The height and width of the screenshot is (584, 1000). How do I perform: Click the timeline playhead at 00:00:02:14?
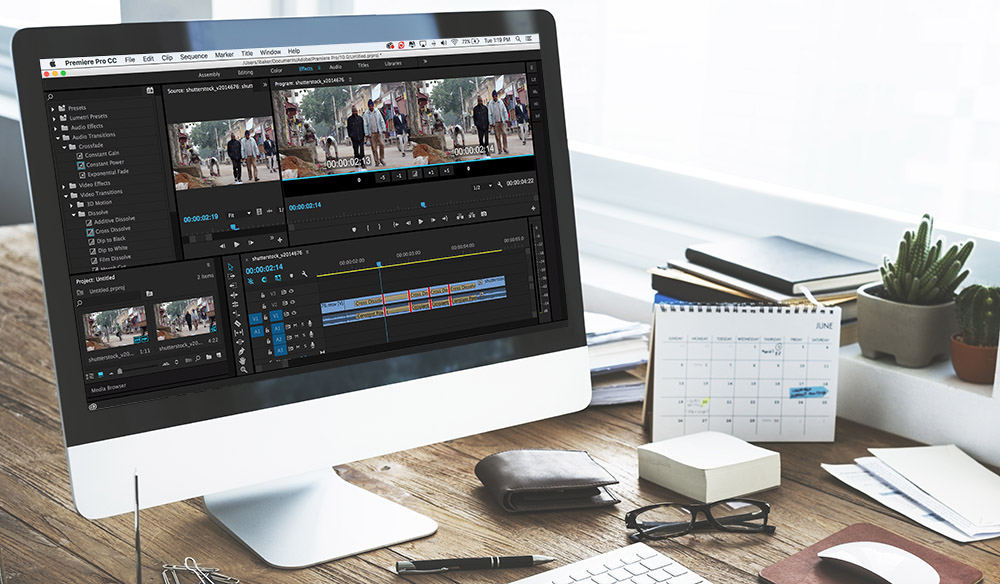pyautogui.click(x=379, y=264)
